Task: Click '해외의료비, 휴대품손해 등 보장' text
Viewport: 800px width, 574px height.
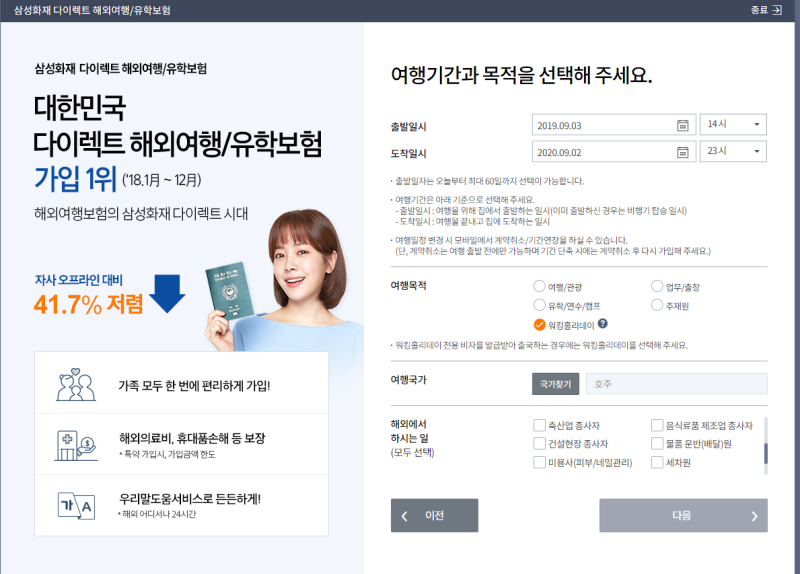Action: pyautogui.click(x=192, y=438)
